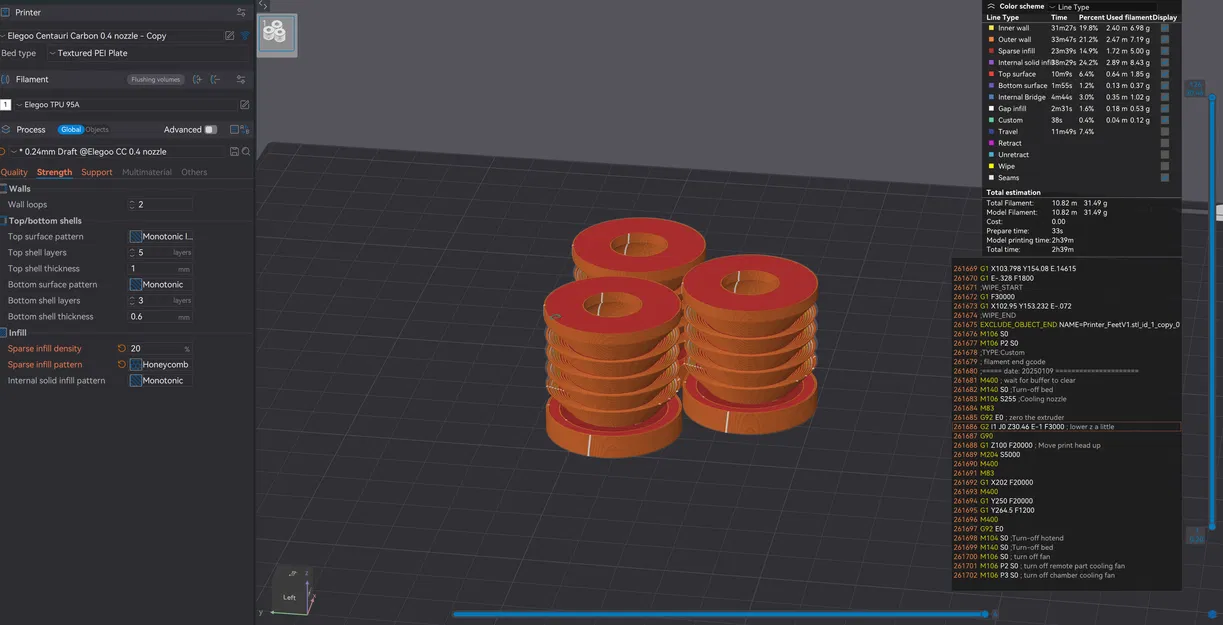Click the Sparse infill pattern label

pos(45,364)
